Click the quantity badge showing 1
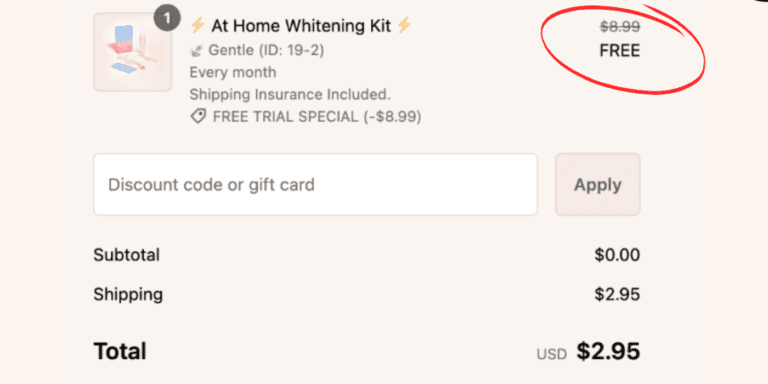 pyautogui.click(x=167, y=19)
